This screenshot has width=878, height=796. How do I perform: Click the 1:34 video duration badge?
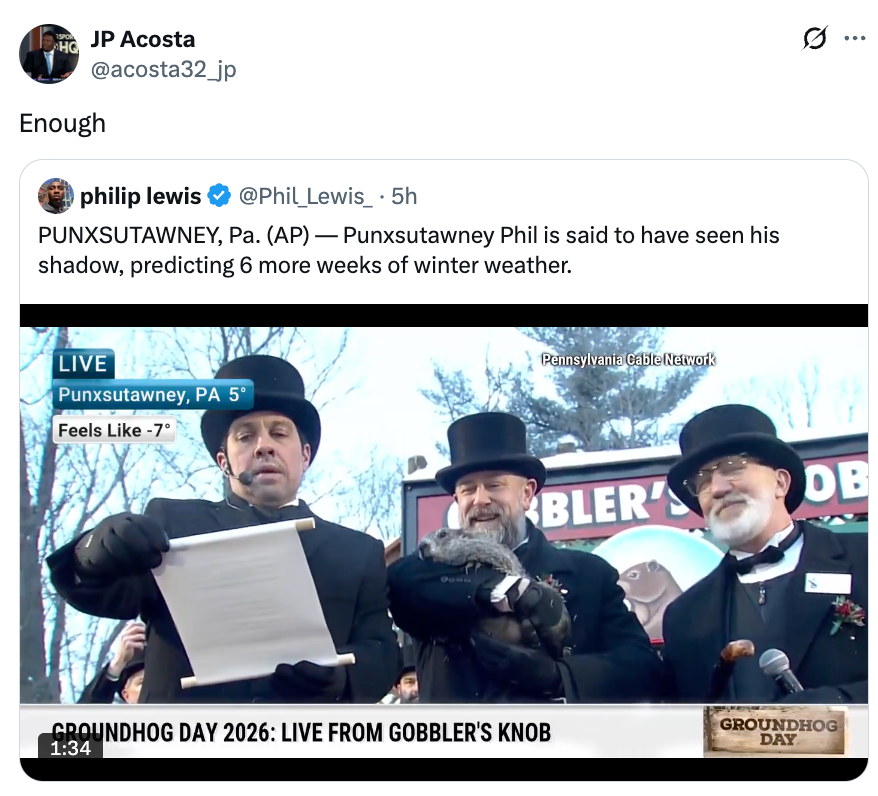pyautogui.click(x=71, y=748)
